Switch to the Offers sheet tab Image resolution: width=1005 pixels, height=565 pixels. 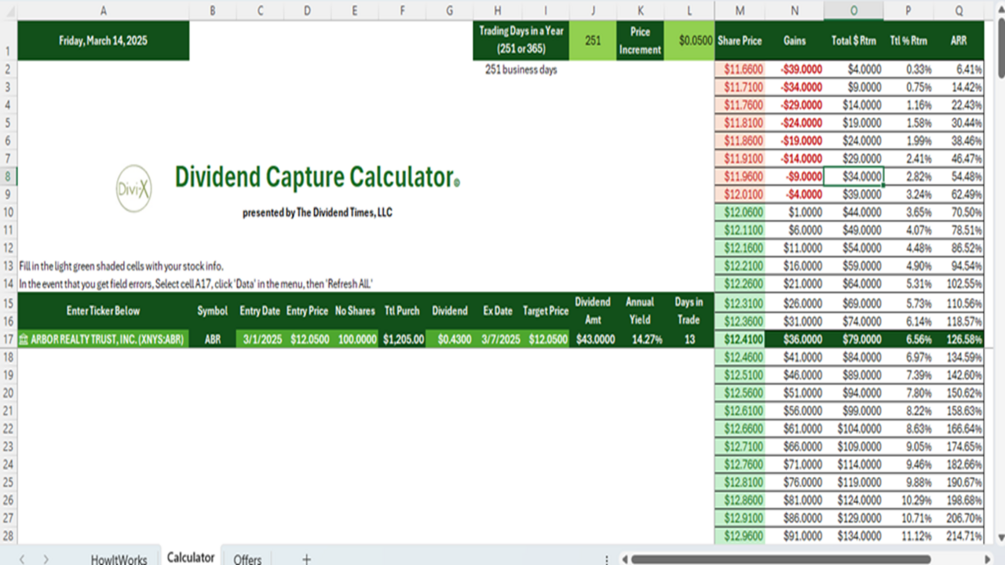pyautogui.click(x=247, y=559)
